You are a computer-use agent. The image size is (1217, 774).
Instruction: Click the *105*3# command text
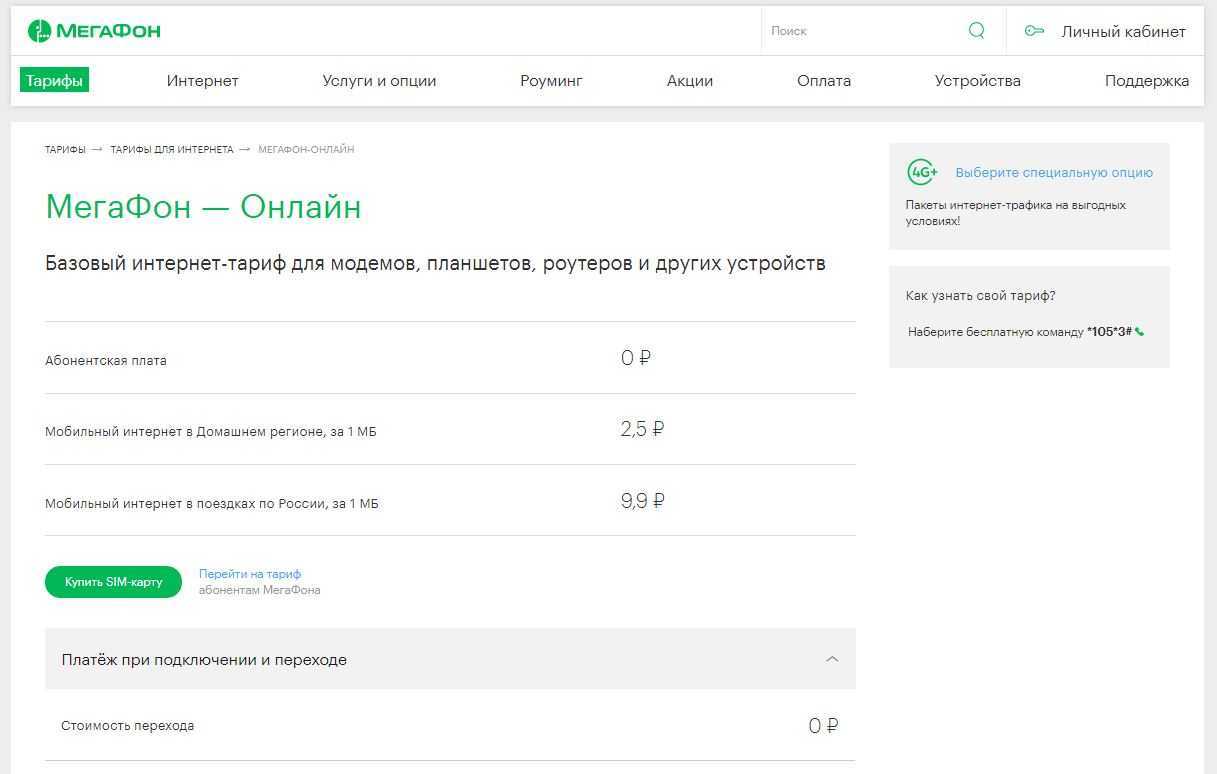(x=1109, y=332)
